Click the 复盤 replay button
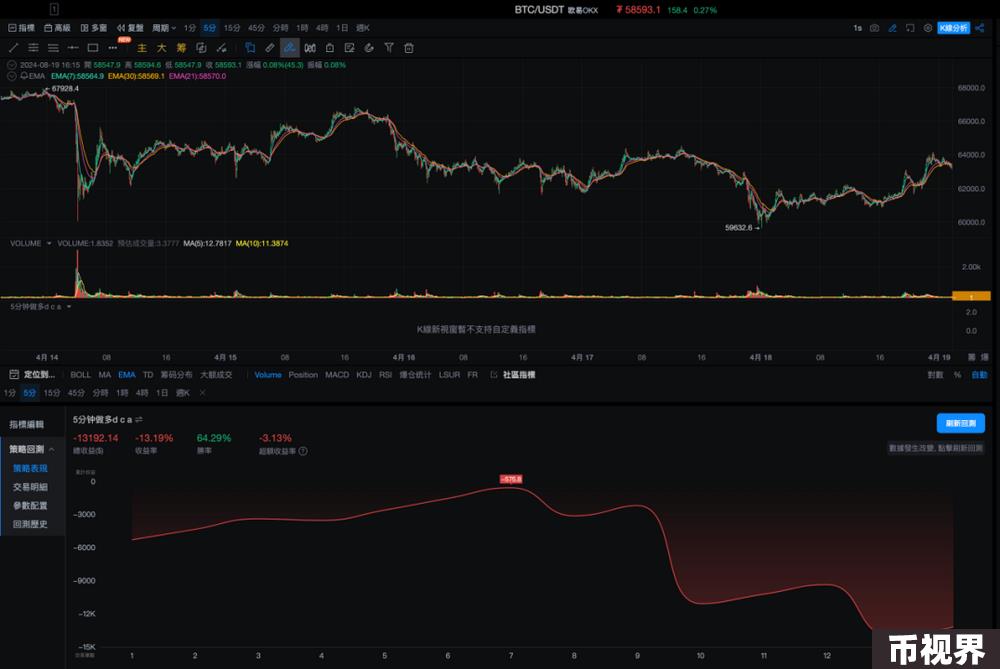The image size is (1000, 669). [130, 28]
